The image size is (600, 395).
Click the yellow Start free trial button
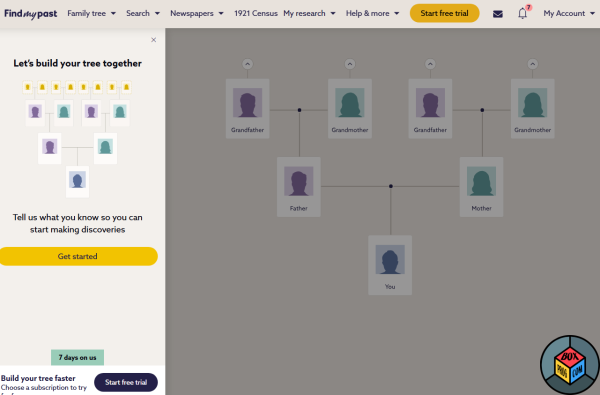click(x=444, y=13)
